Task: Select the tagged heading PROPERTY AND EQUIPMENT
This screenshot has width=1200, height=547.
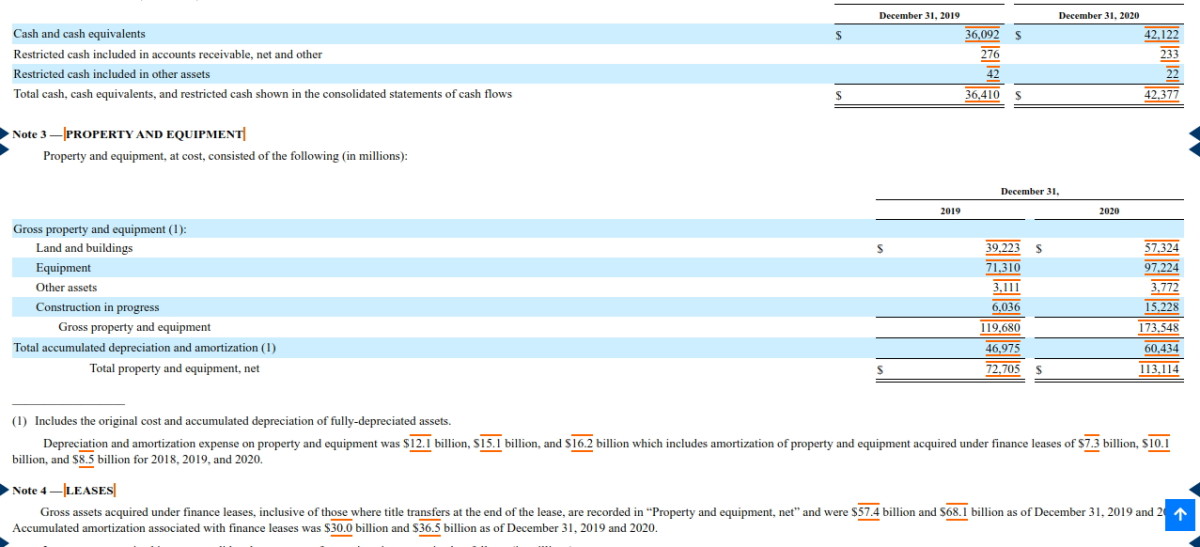Action: click(154, 134)
